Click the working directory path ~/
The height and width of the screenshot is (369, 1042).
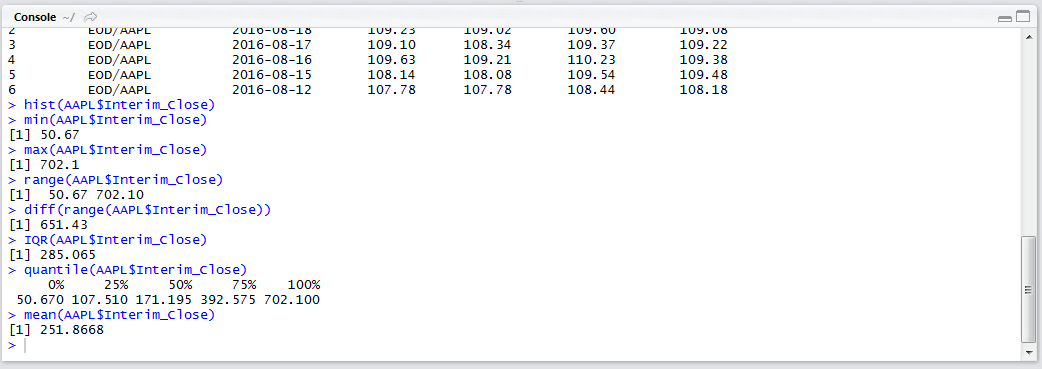69,17
